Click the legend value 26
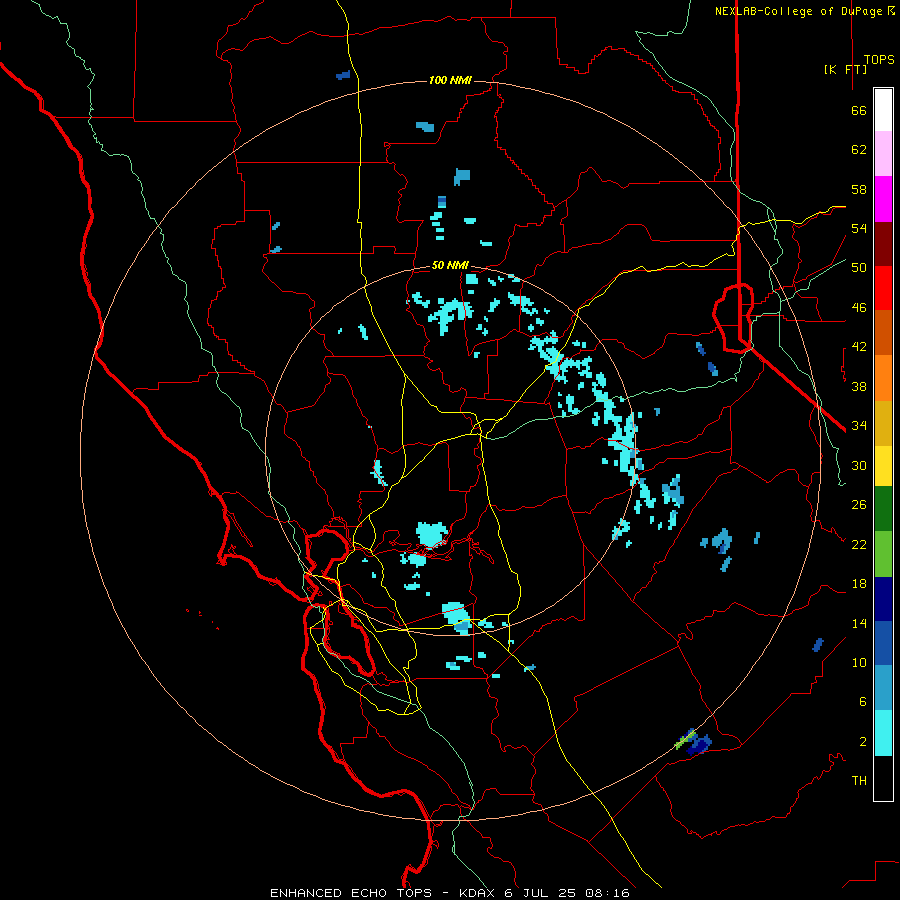 [x=859, y=505]
